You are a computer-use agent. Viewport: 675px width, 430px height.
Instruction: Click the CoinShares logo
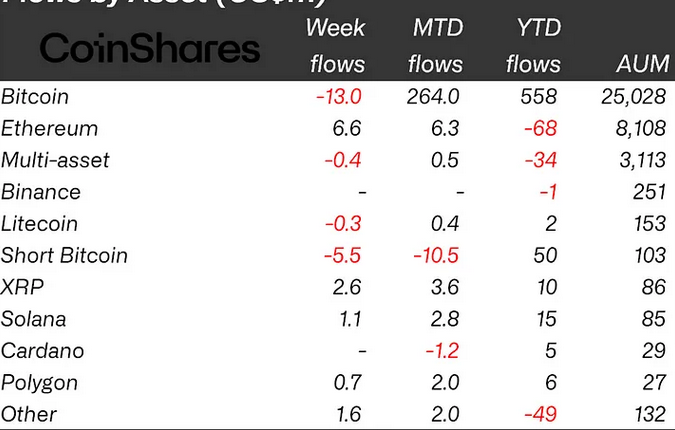(x=150, y=48)
